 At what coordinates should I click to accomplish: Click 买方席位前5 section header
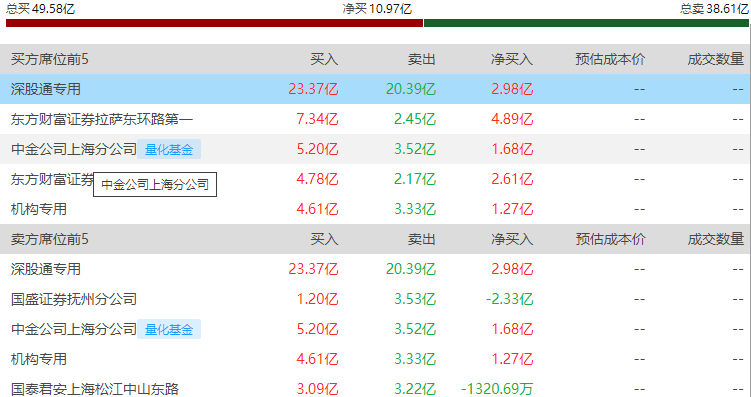coord(50,59)
